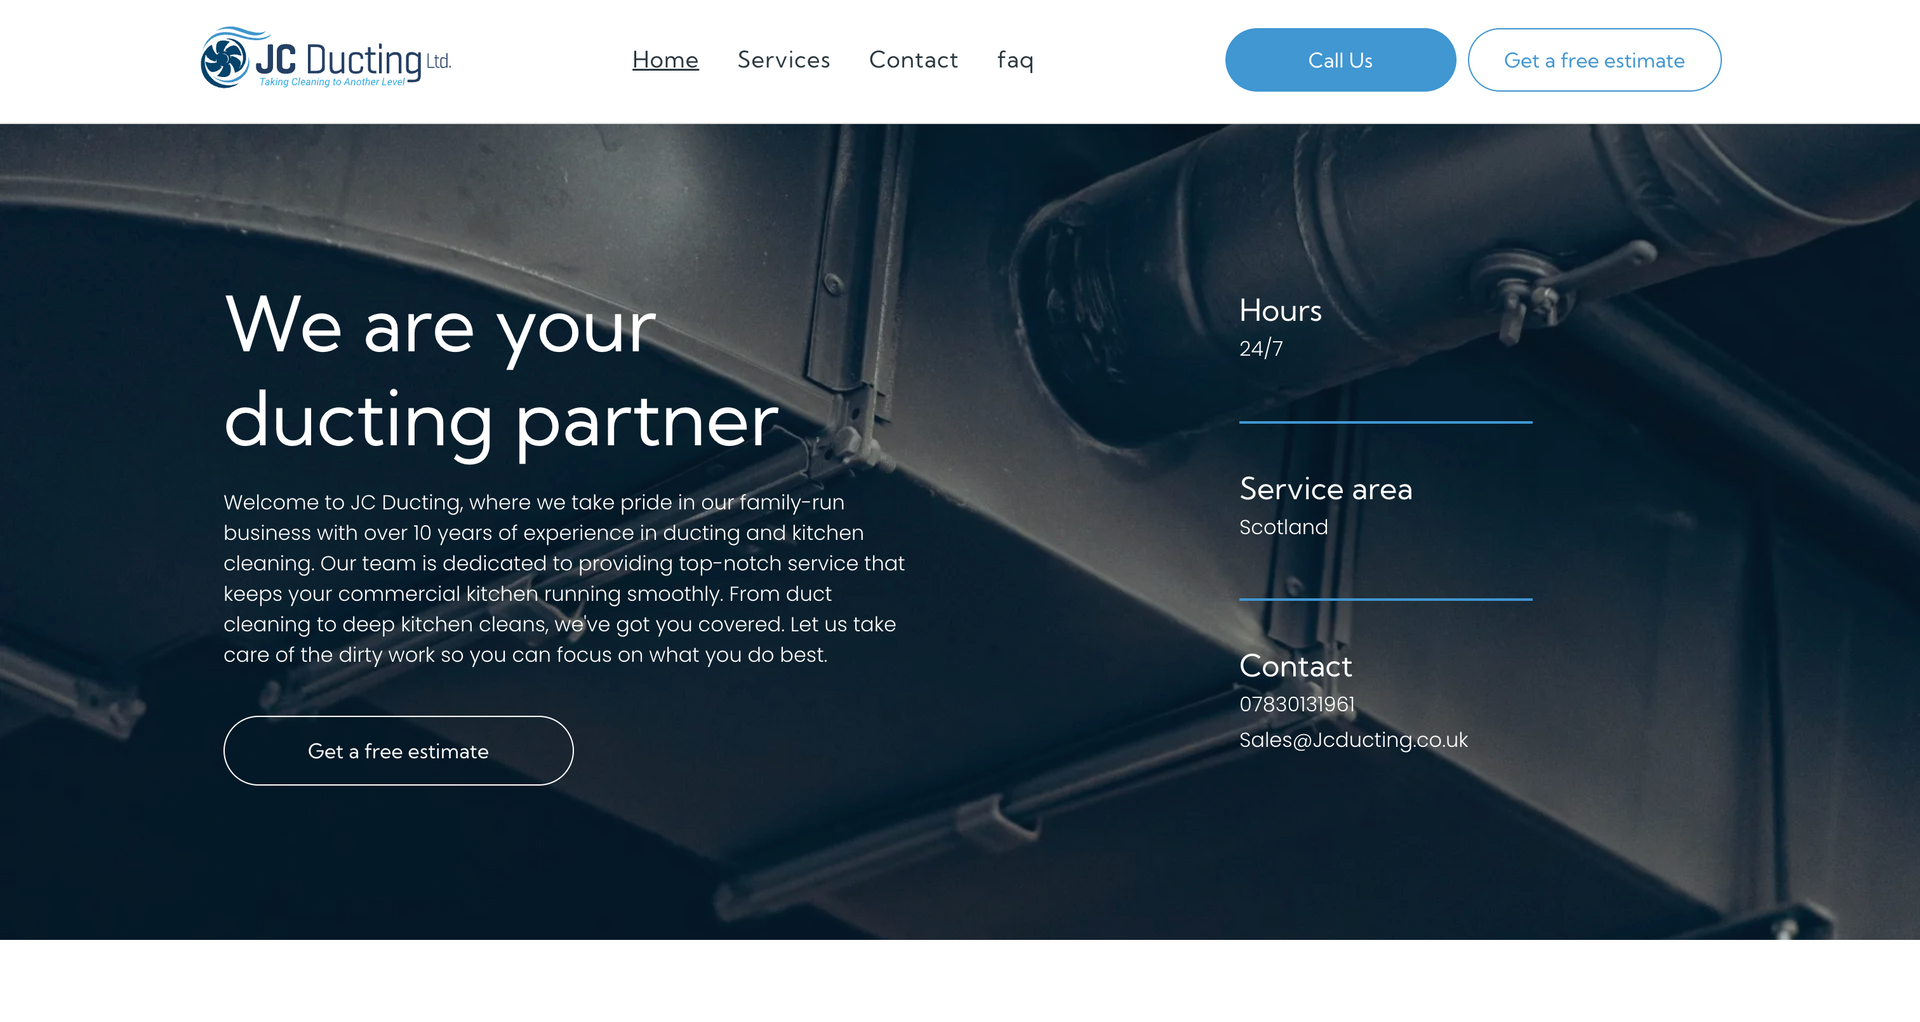Click the logo tagline 'Taking Cleaning to Another Level'
The height and width of the screenshot is (1022, 1920).
[x=332, y=82]
